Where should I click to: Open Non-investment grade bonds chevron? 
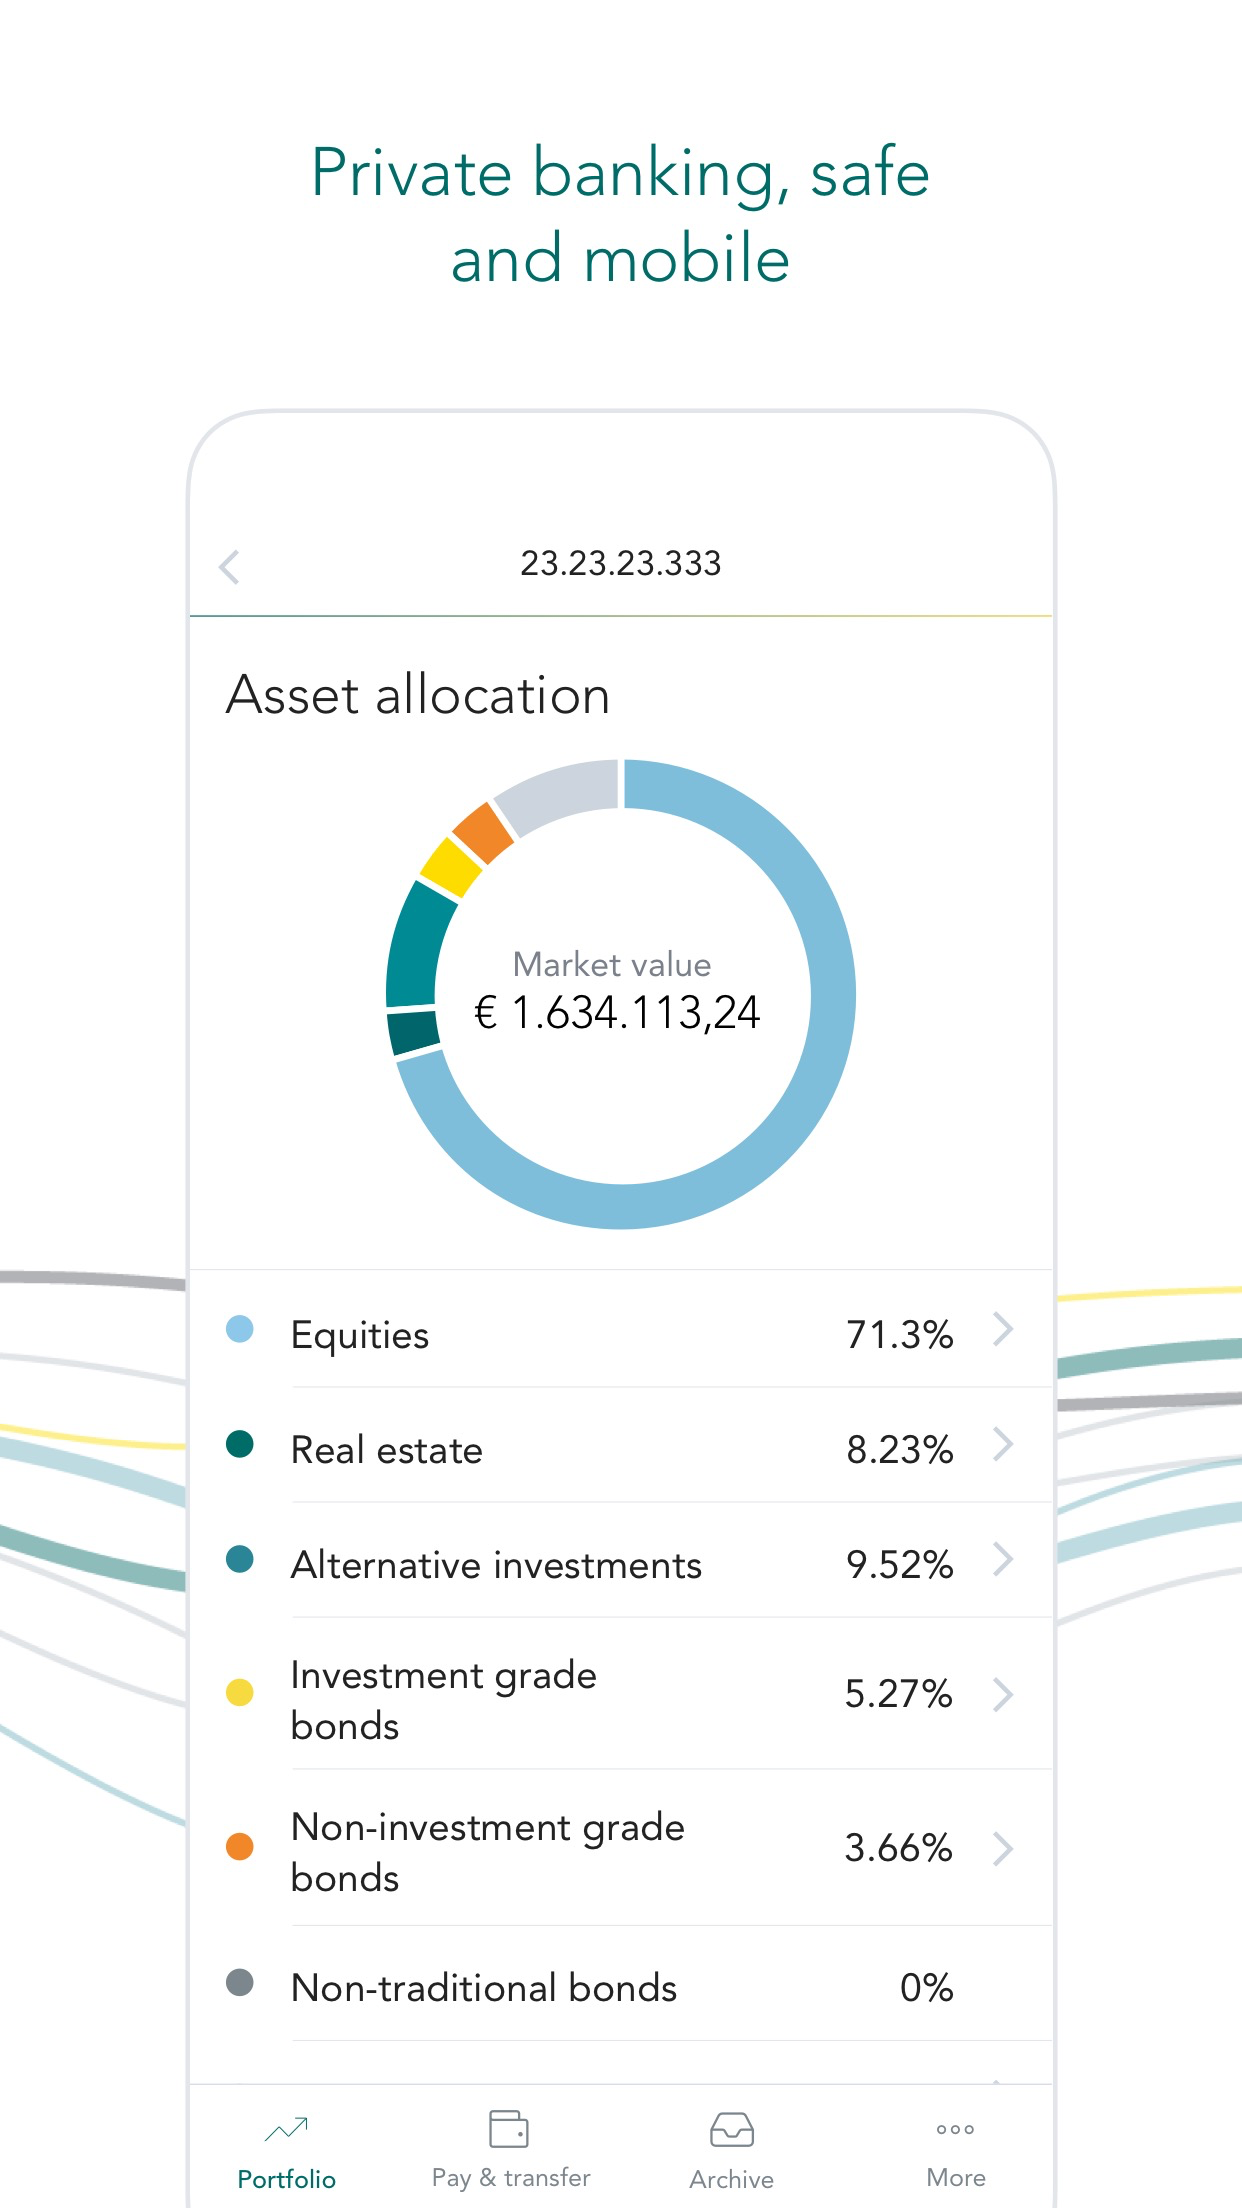point(1003,1849)
